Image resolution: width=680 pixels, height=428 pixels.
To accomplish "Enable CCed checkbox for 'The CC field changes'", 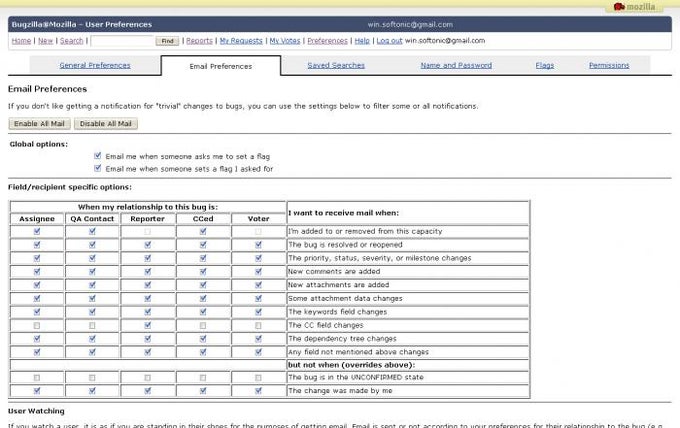I will tap(203, 326).
